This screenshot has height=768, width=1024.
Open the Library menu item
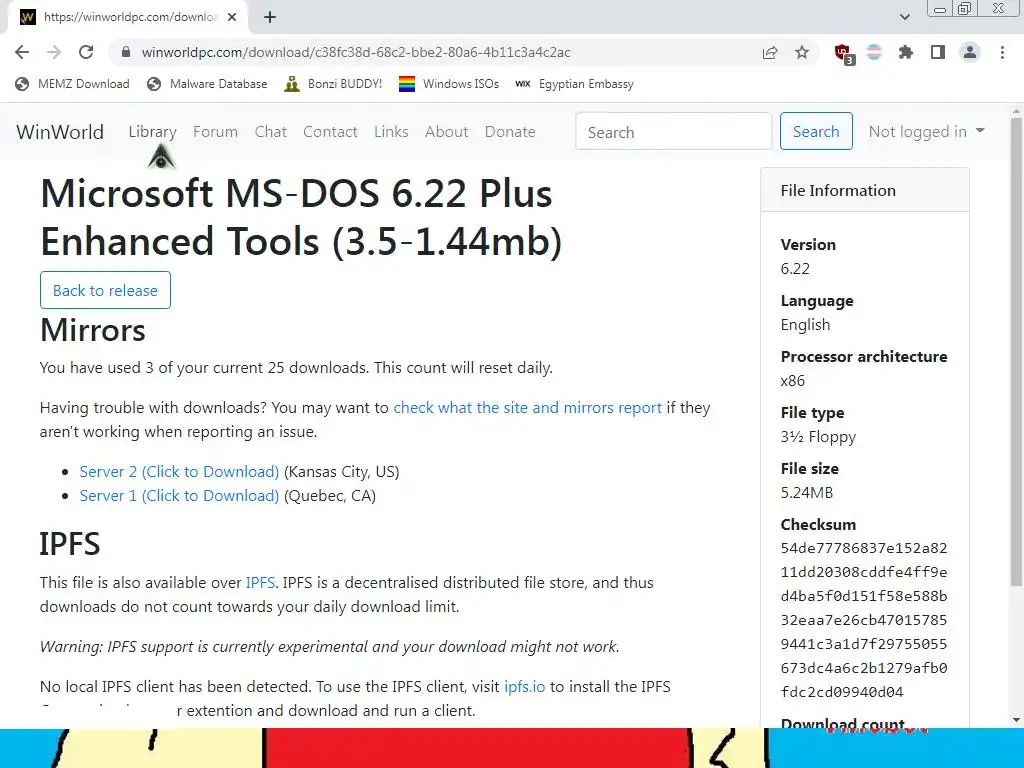(152, 131)
